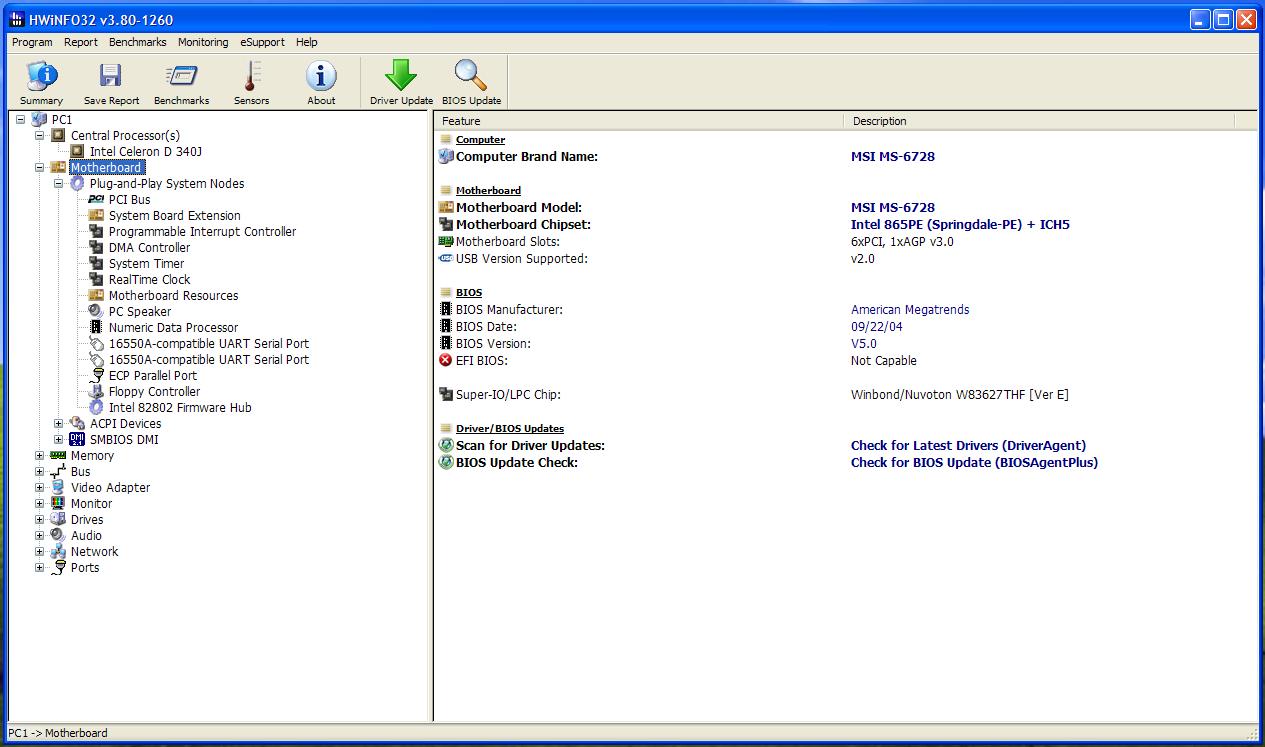The image size is (1265, 747).
Task: Open the Monitoring menu
Action: coord(203,42)
